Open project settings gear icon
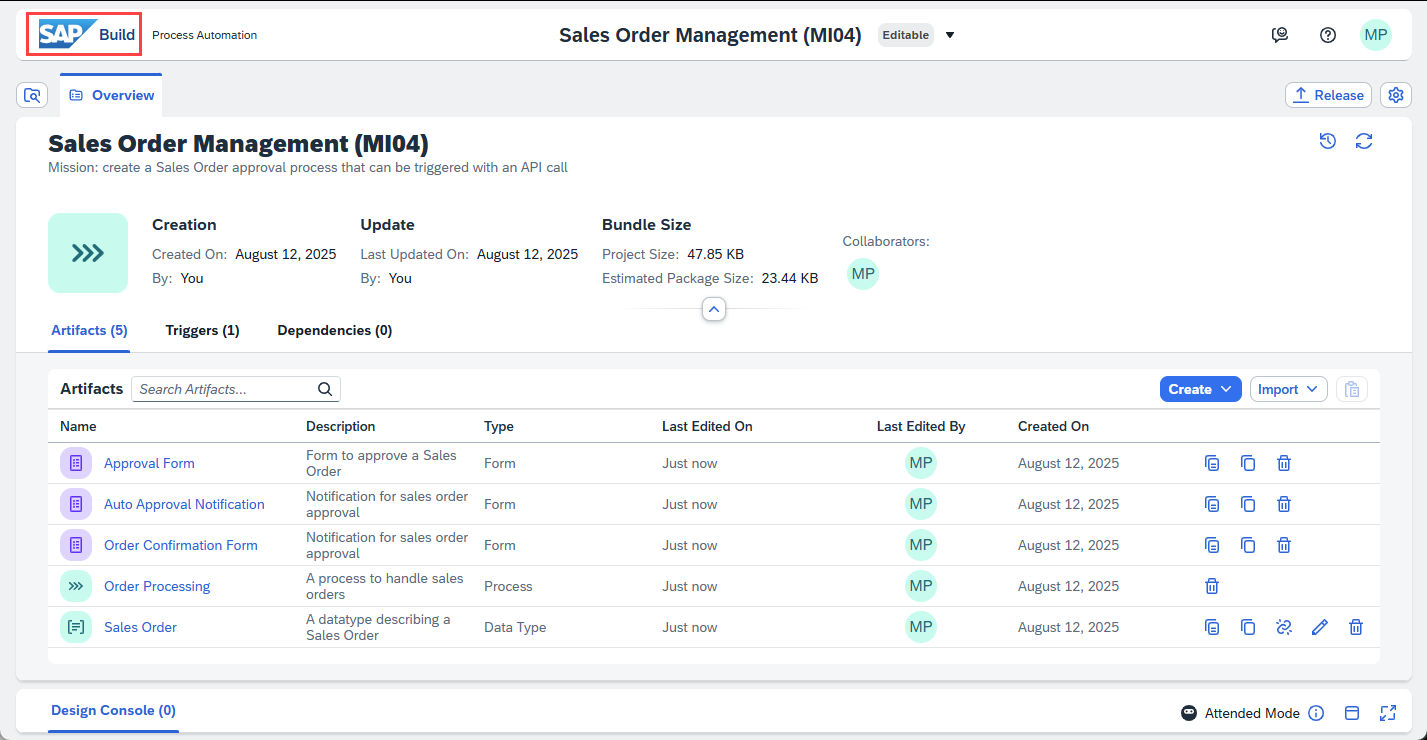 click(x=1396, y=95)
